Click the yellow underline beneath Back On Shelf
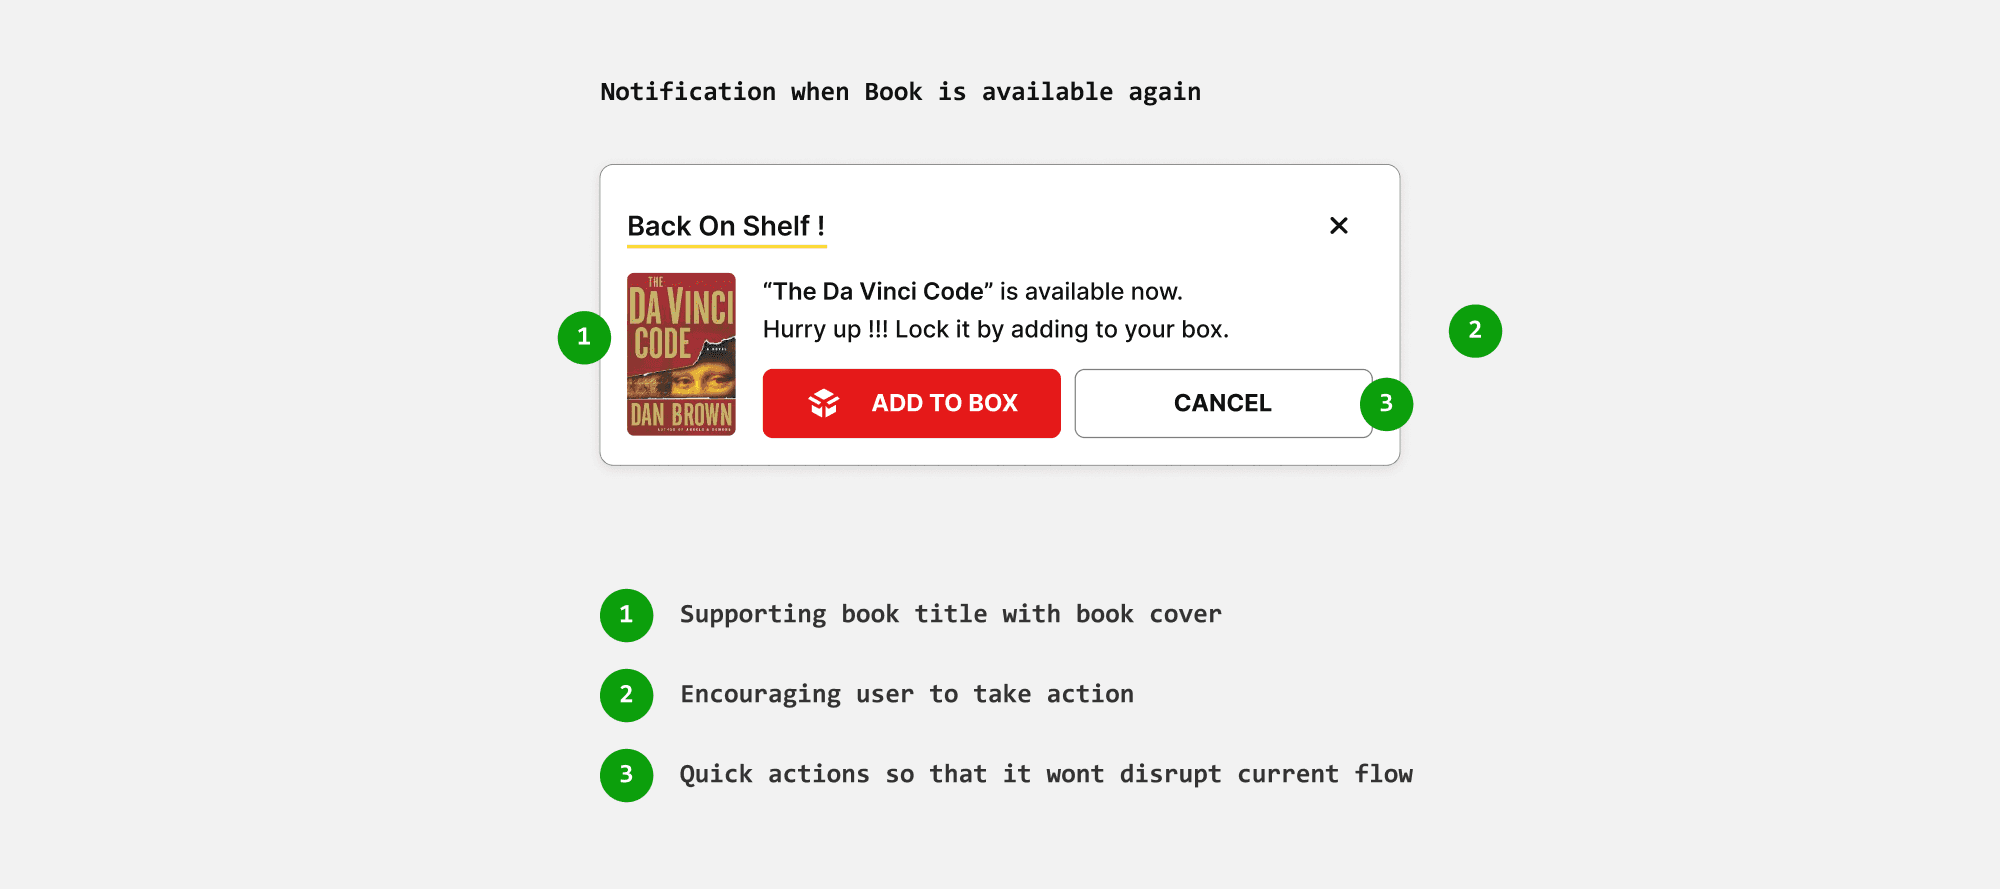 [x=726, y=245]
